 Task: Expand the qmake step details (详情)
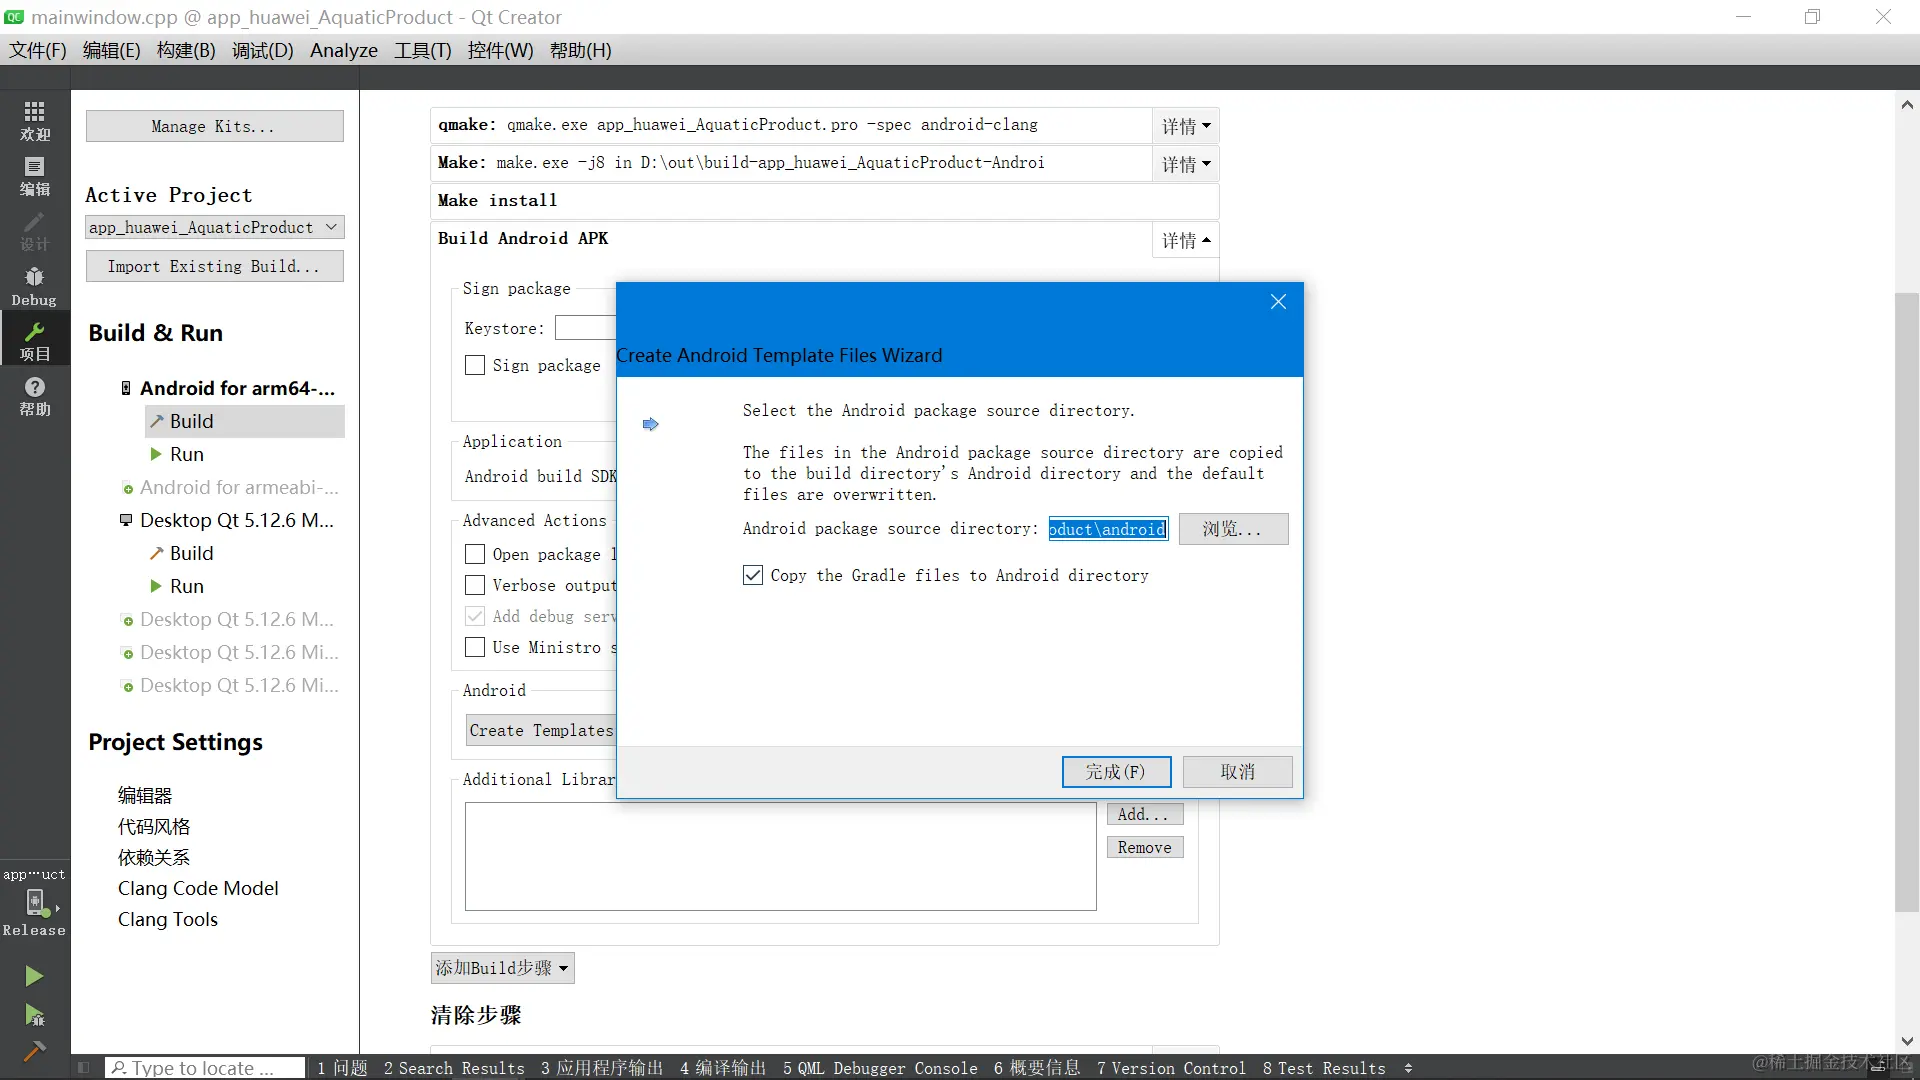(1185, 126)
